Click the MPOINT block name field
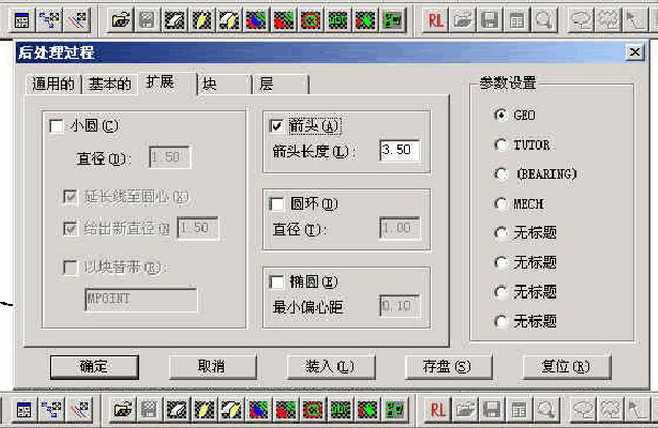Screen dimensions: 658x428 click(141, 300)
